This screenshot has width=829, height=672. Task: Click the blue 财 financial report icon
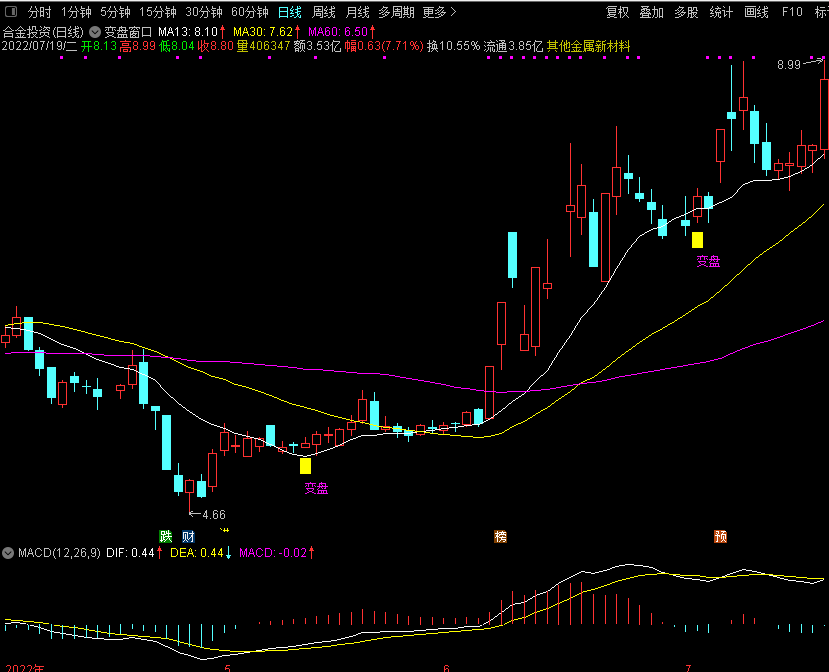189,537
